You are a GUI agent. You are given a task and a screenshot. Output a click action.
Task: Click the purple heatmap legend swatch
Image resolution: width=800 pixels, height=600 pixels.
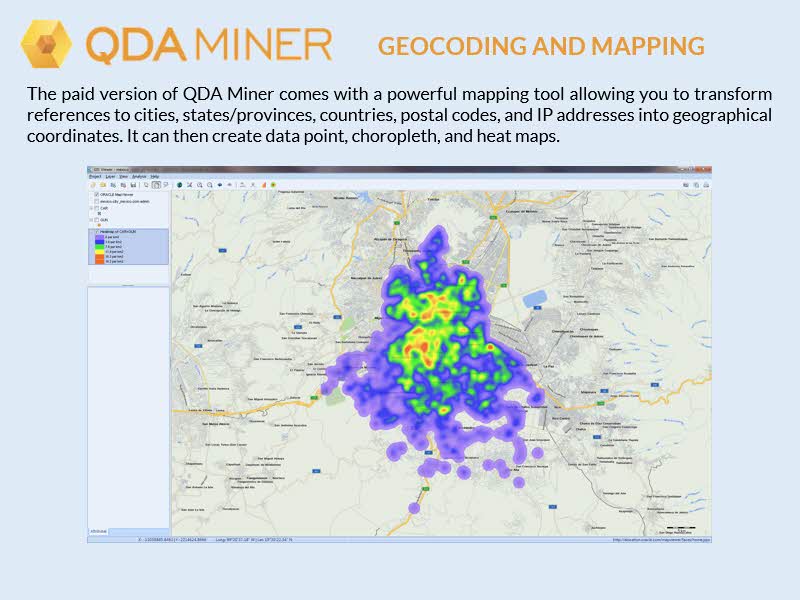point(99,237)
